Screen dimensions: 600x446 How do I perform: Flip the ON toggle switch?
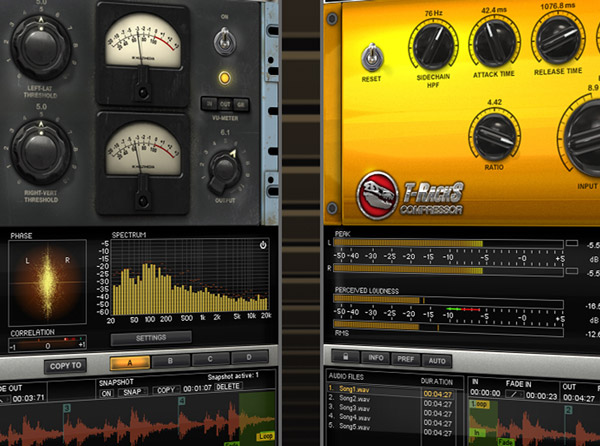(225, 42)
